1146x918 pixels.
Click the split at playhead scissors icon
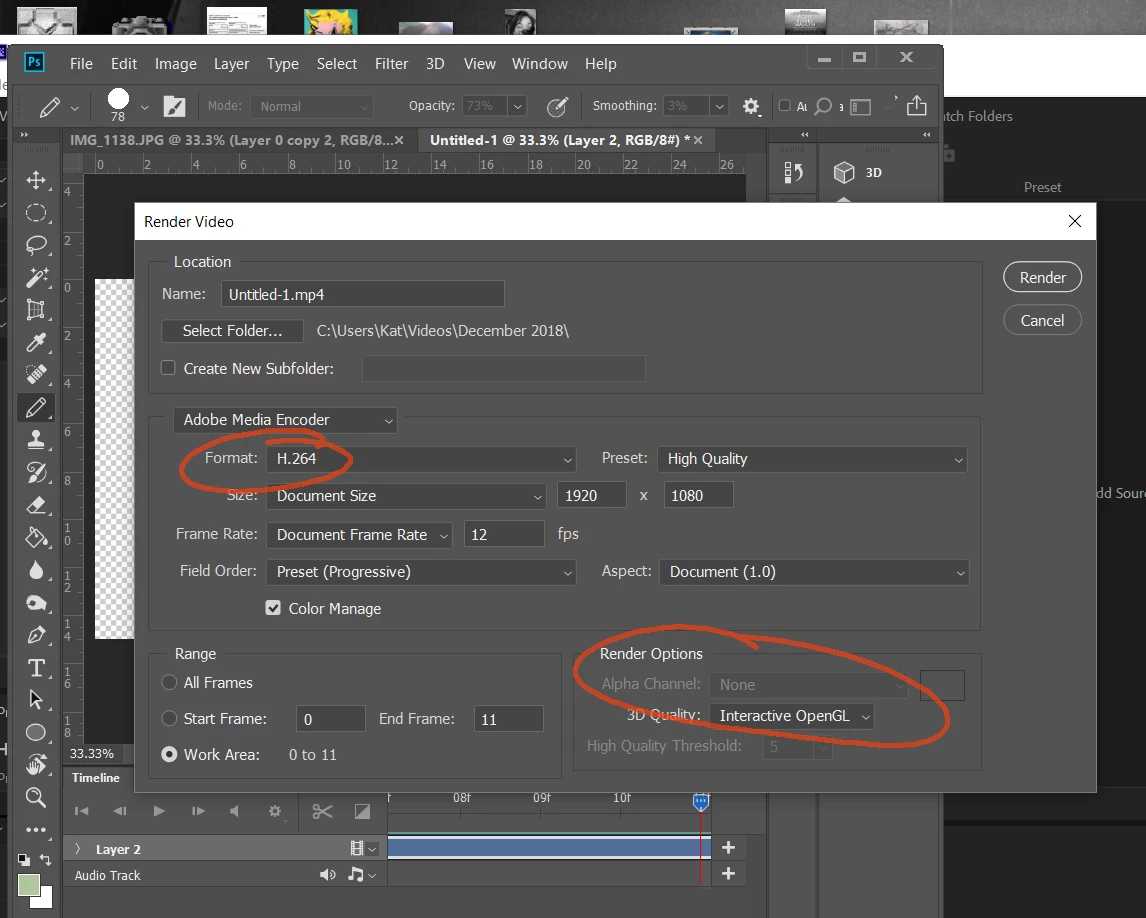pyautogui.click(x=322, y=811)
